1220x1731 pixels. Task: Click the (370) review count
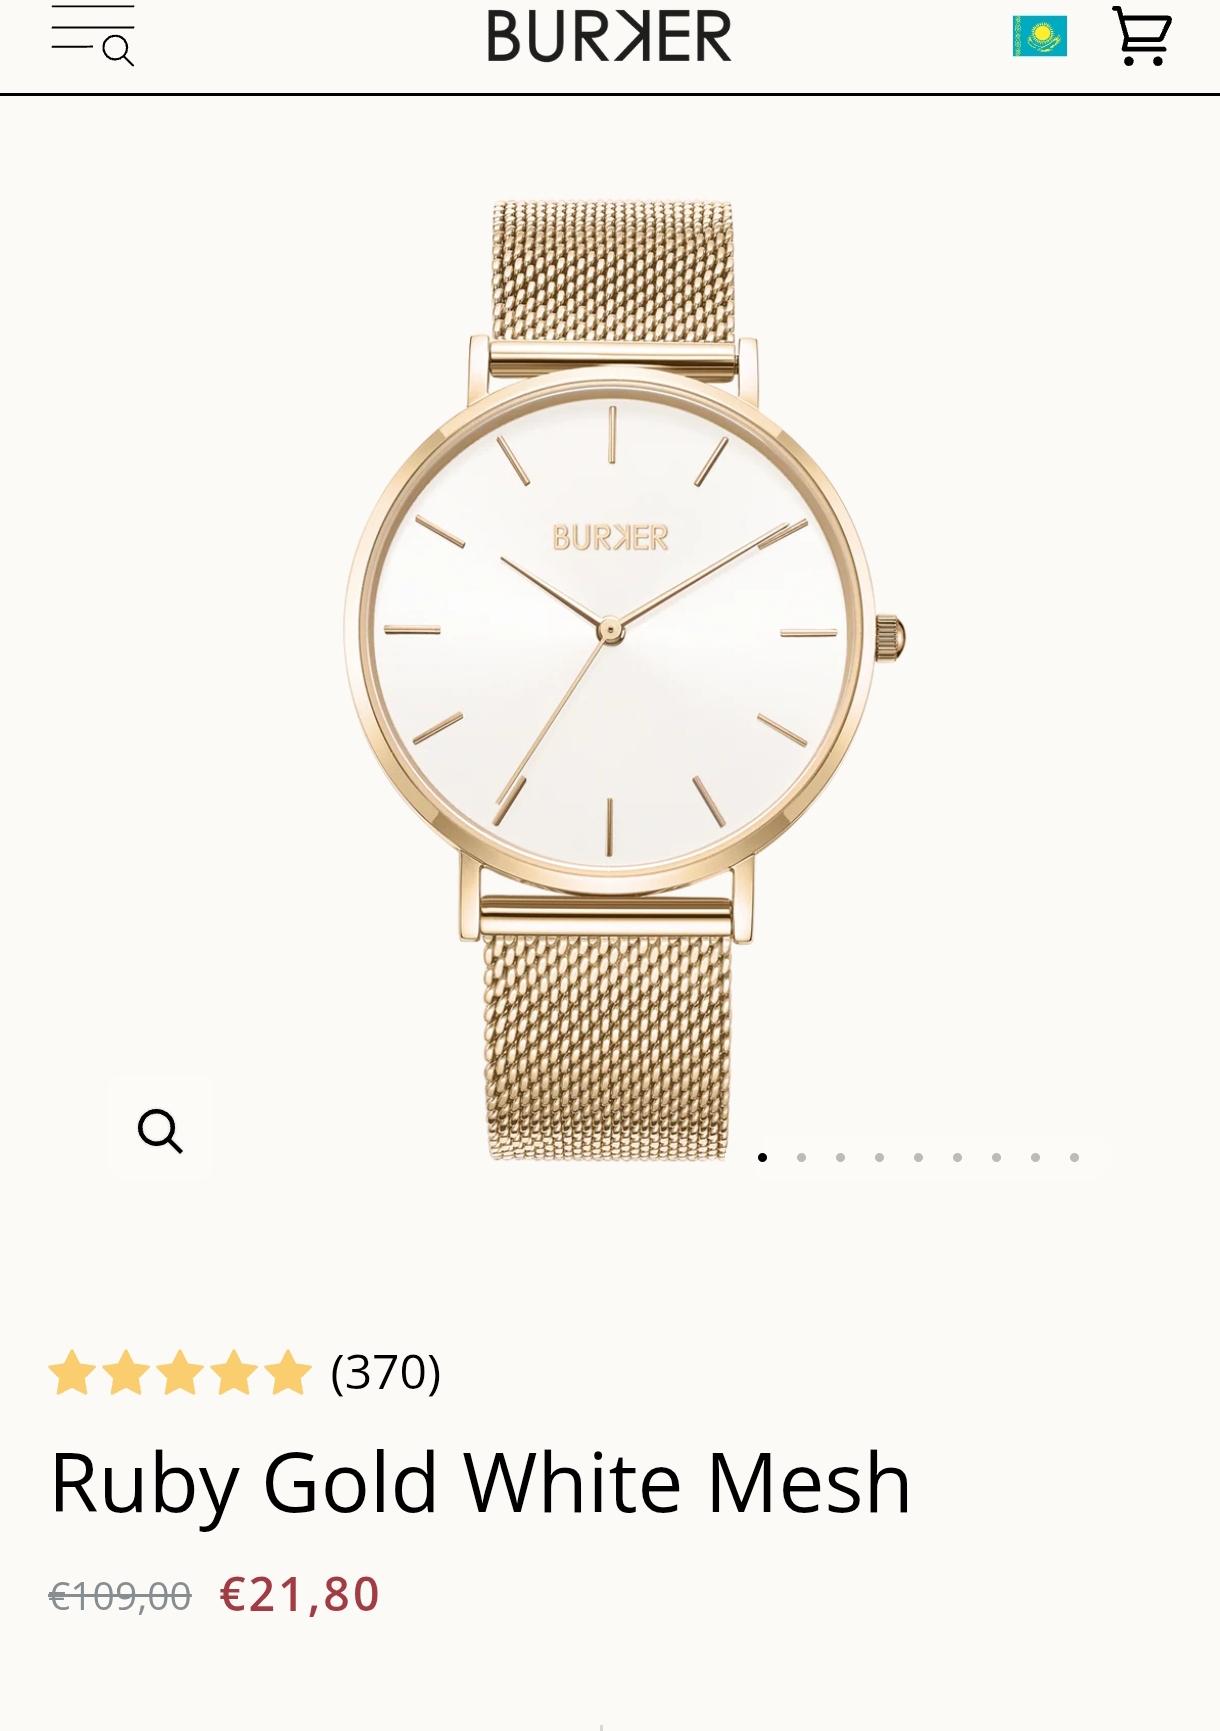coord(386,1372)
